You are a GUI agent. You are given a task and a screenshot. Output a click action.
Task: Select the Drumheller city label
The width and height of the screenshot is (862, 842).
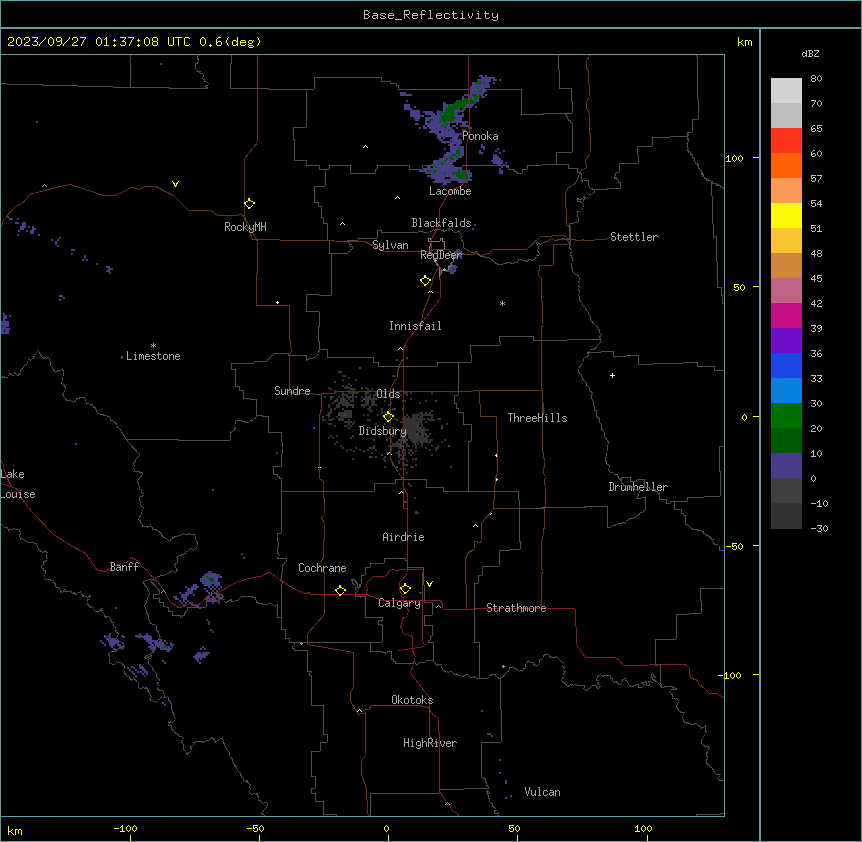[638, 487]
